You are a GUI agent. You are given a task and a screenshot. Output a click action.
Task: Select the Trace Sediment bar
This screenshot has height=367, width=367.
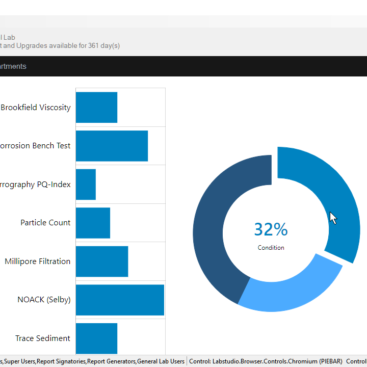(x=97, y=338)
